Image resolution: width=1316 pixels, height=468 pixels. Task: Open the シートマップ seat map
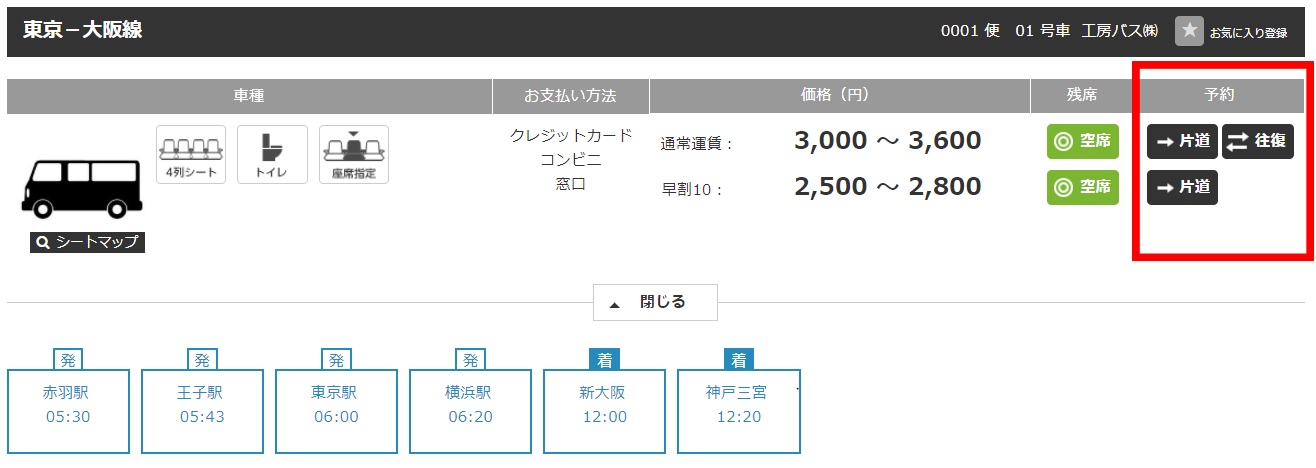87,242
